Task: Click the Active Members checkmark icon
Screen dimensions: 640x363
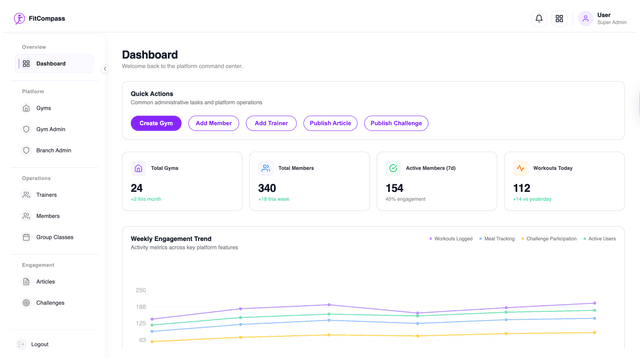Action: click(x=393, y=168)
